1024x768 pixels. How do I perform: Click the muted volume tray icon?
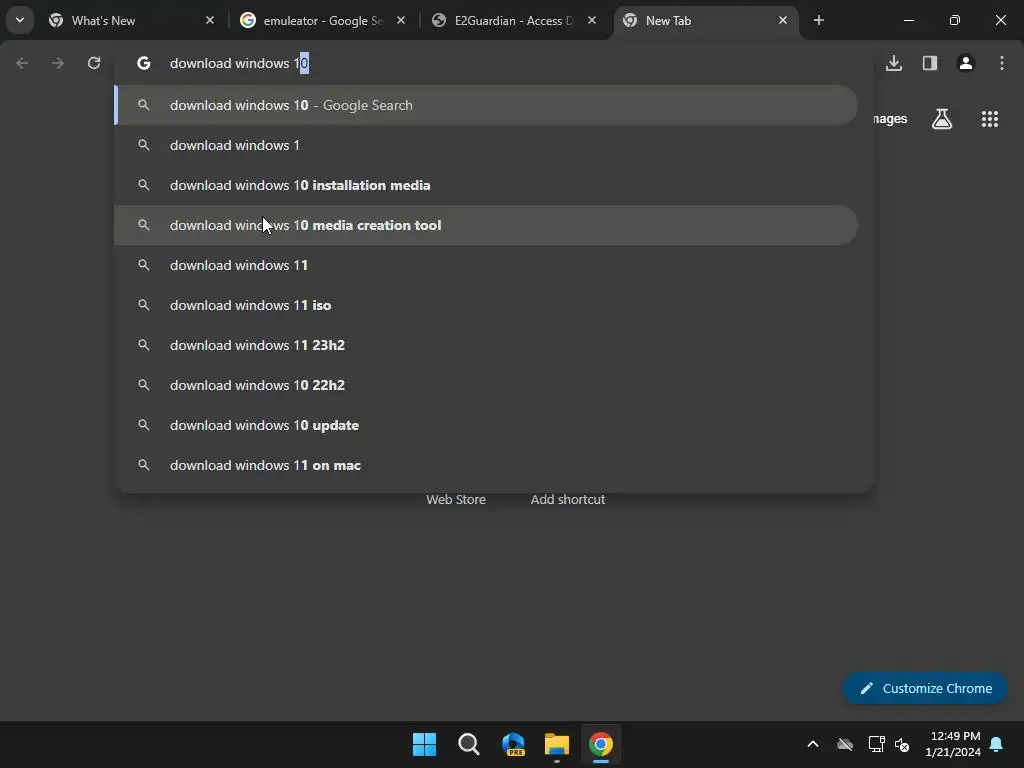coord(902,744)
